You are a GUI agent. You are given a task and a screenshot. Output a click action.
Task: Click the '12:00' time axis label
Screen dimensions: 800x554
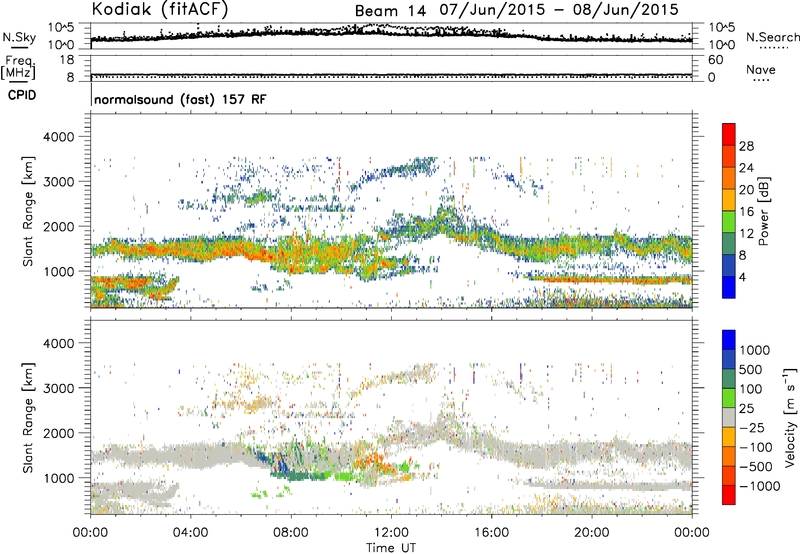[x=391, y=533]
